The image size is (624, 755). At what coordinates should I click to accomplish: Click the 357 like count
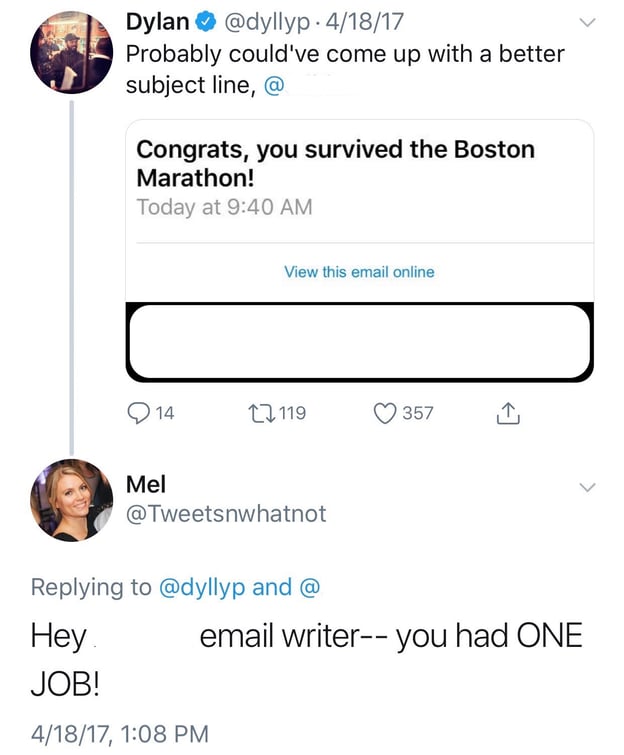(x=418, y=413)
